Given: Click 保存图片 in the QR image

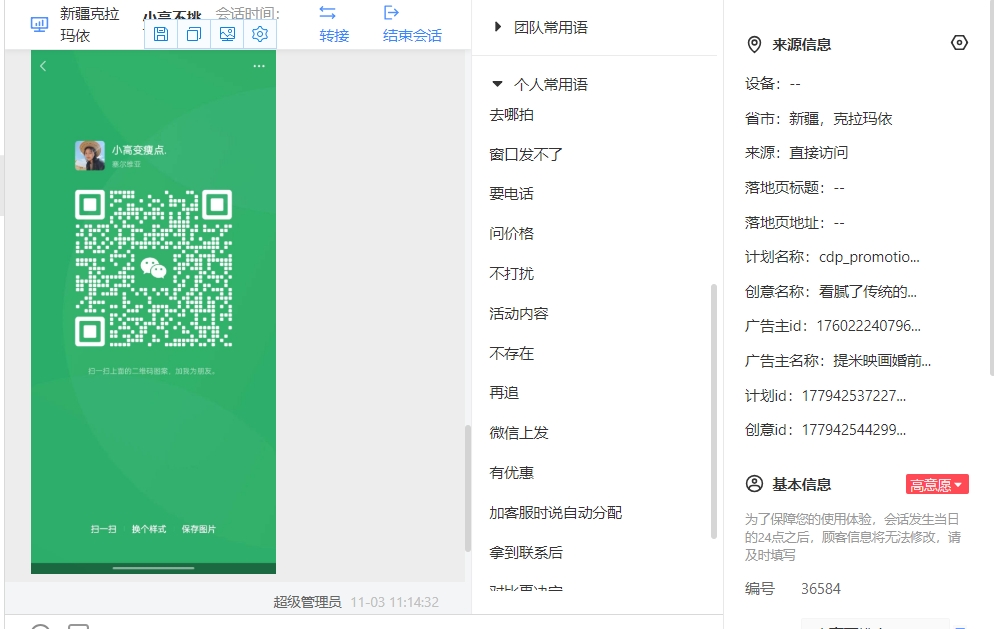Looking at the screenshot, I should (198, 529).
